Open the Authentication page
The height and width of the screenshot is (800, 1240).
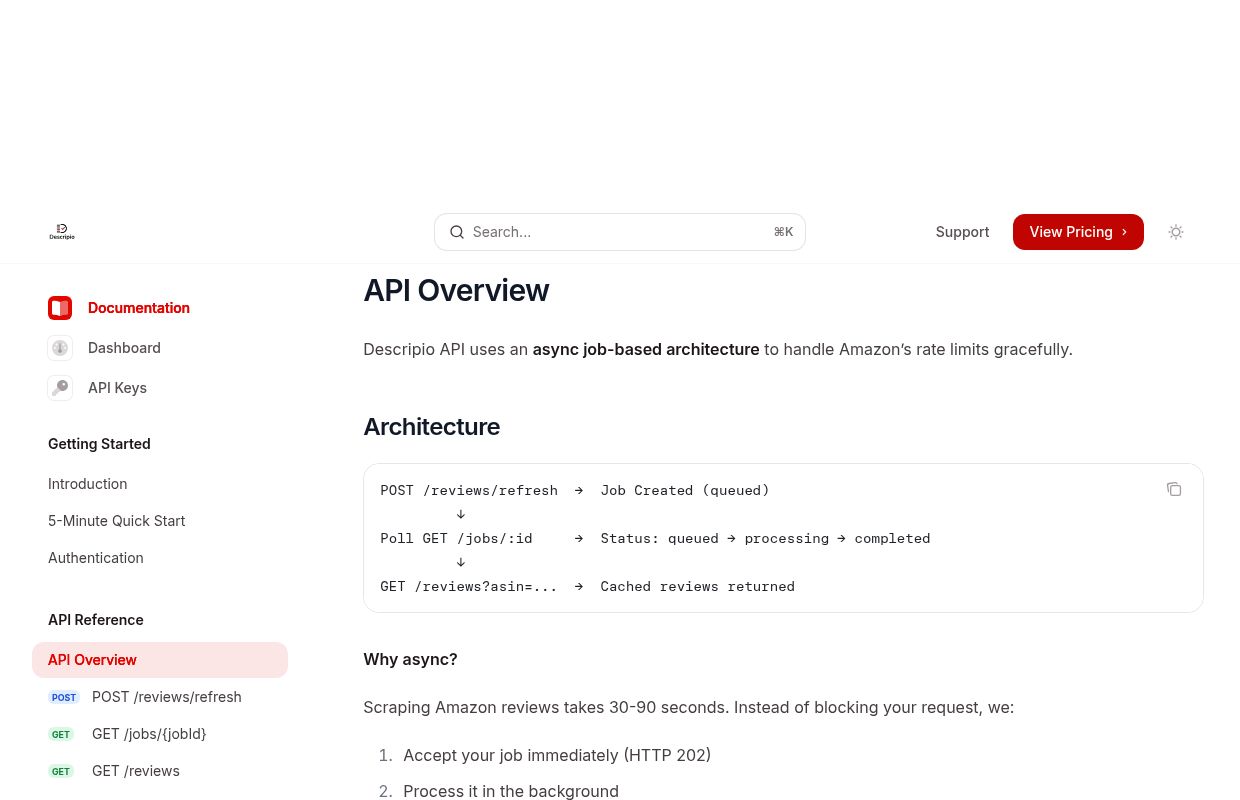click(x=96, y=558)
